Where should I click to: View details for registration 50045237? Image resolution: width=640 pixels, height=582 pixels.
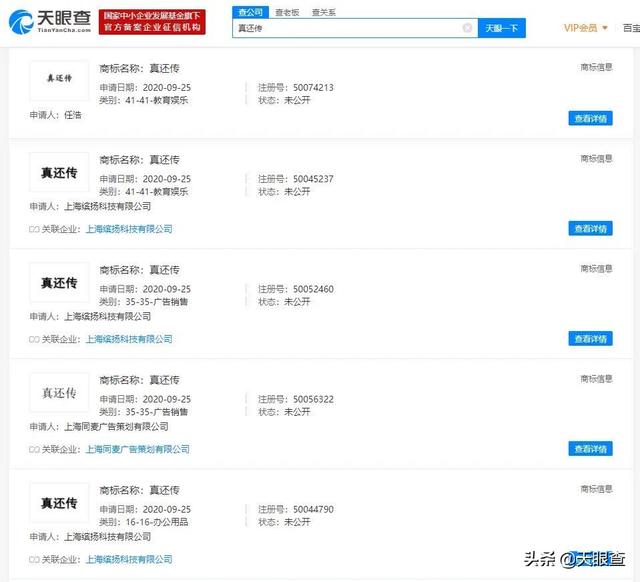[590, 229]
